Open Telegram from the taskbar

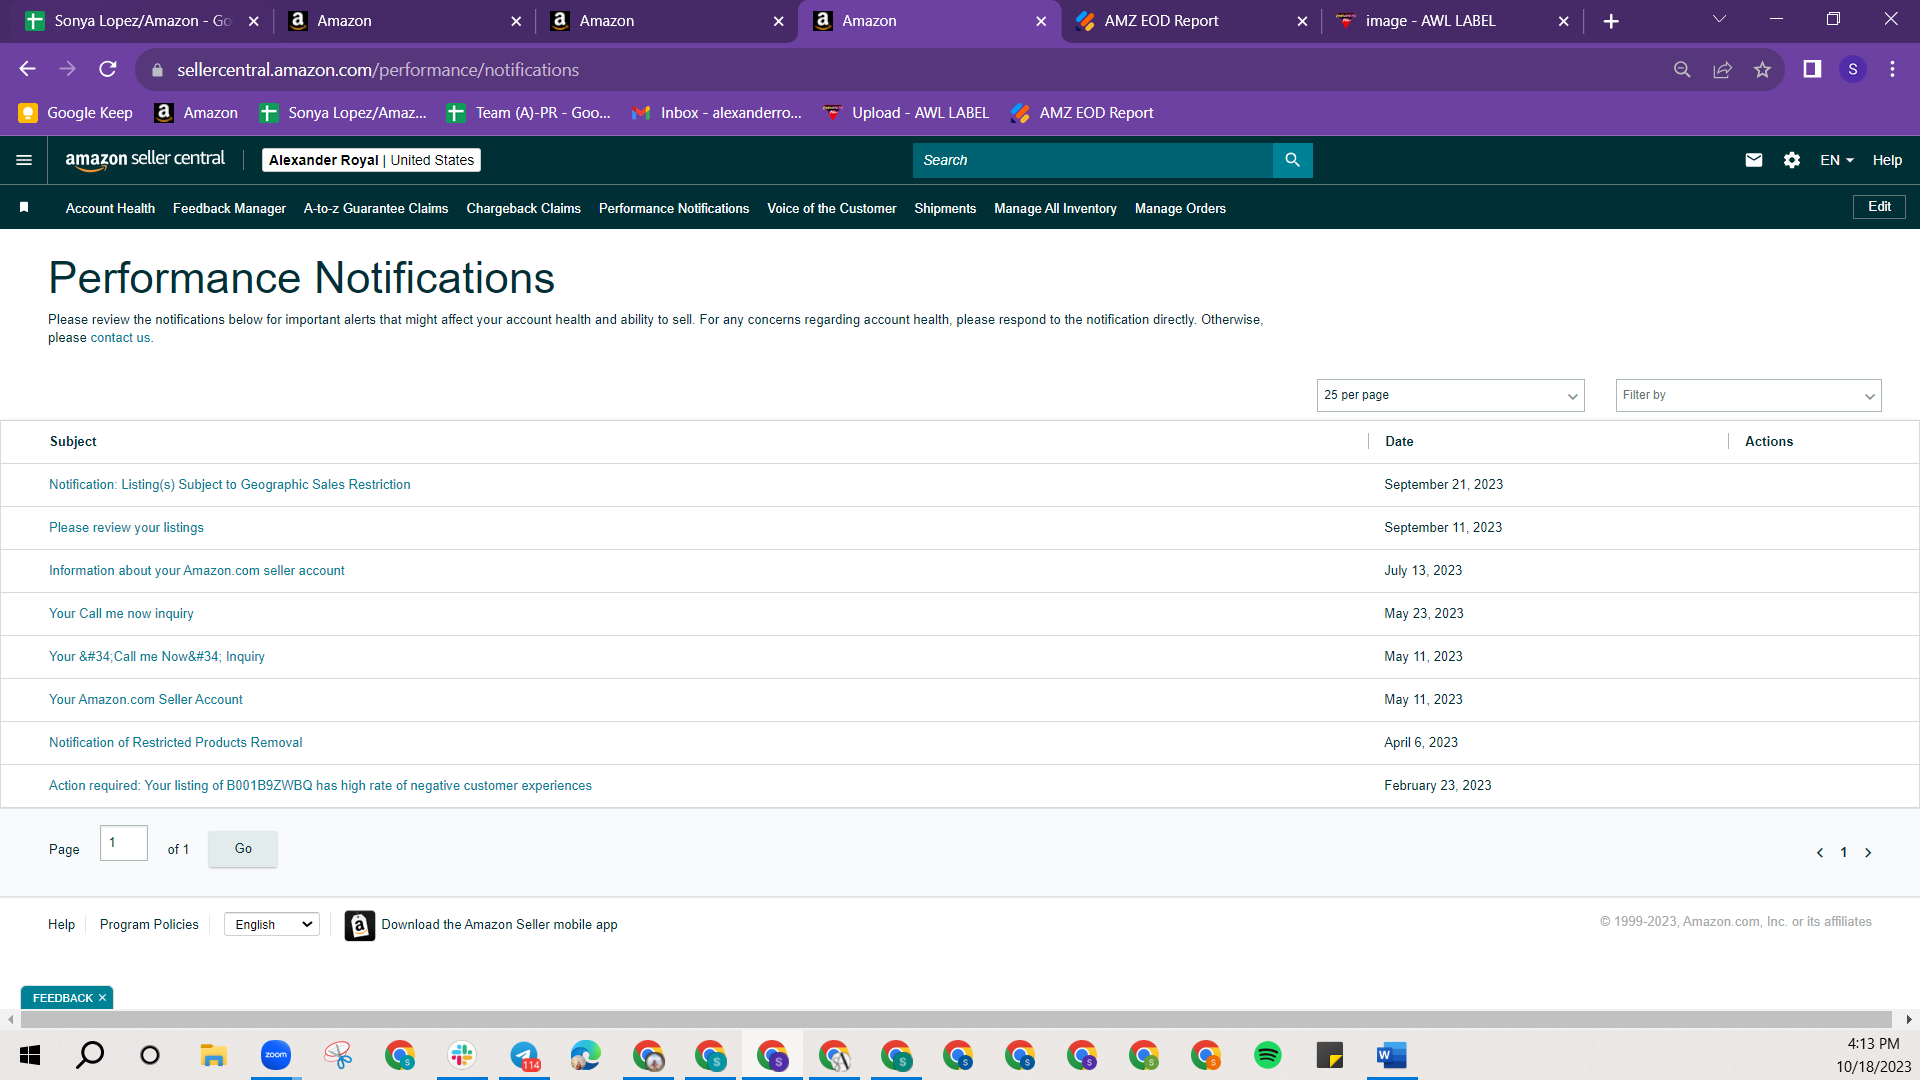[x=524, y=1055]
